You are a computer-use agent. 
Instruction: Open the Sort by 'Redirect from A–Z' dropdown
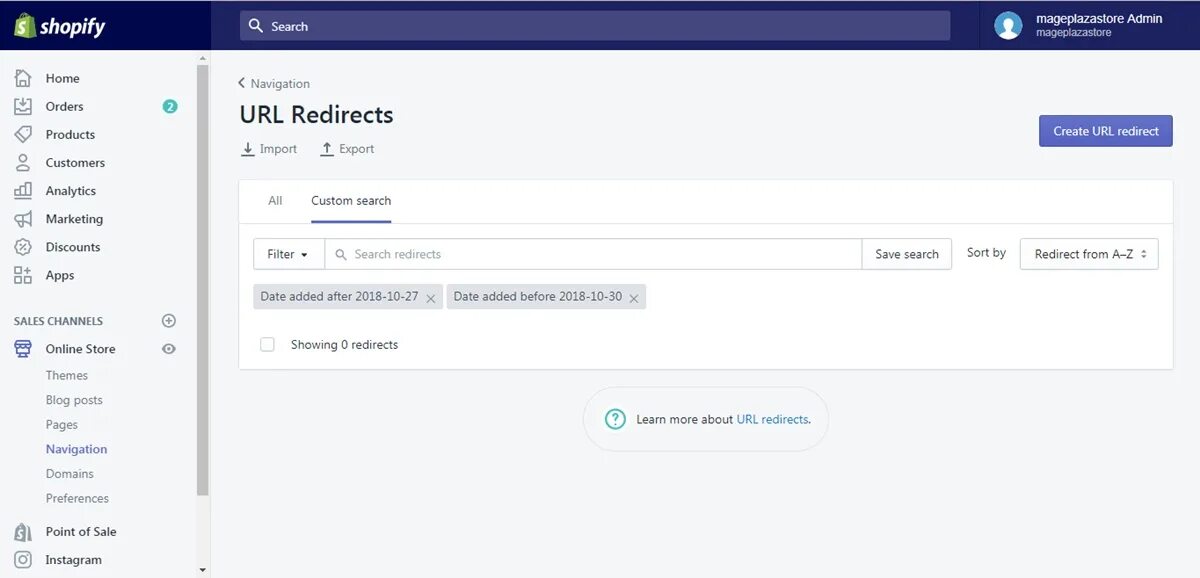[x=1089, y=254]
